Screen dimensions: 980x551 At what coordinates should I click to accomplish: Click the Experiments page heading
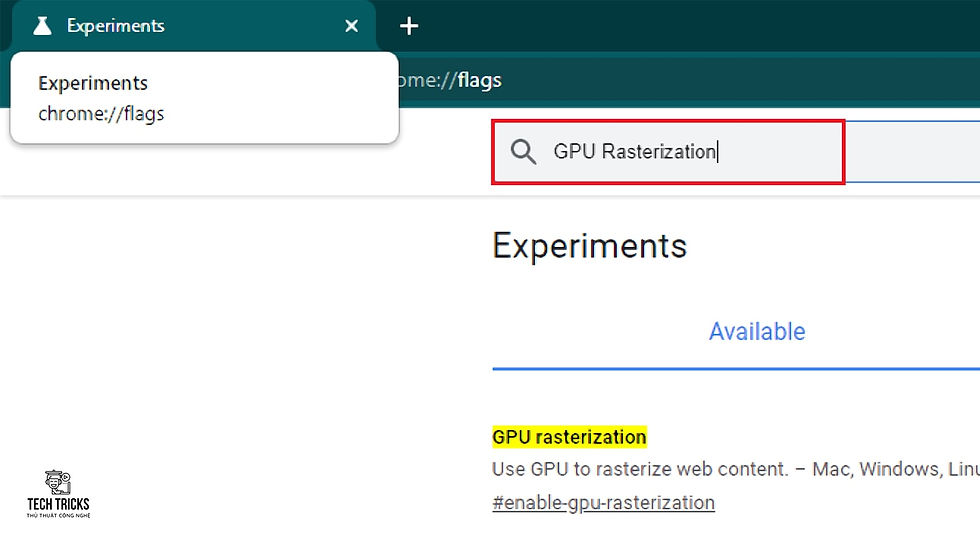click(589, 246)
